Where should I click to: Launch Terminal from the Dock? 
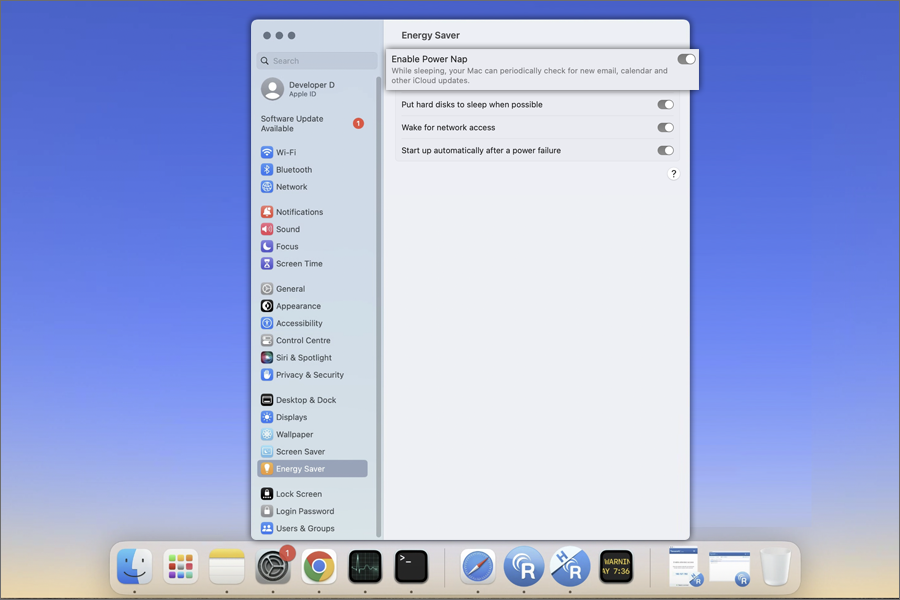pos(411,567)
